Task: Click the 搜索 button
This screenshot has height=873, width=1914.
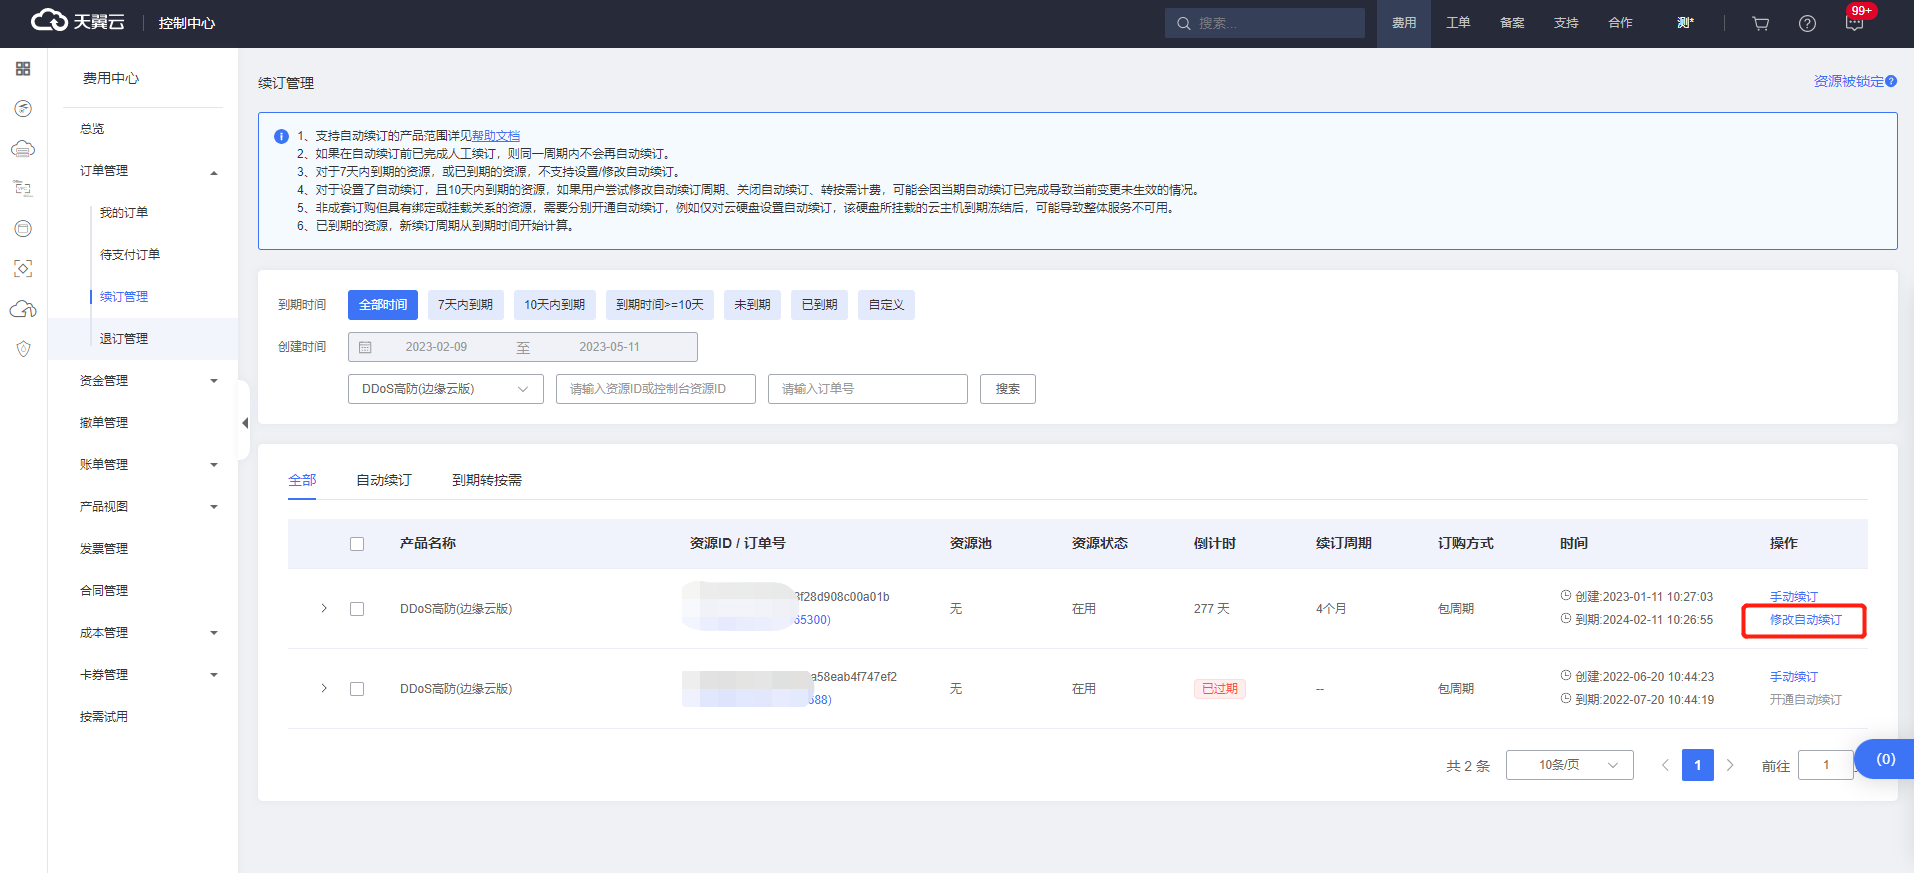Action: (1007, 389)
